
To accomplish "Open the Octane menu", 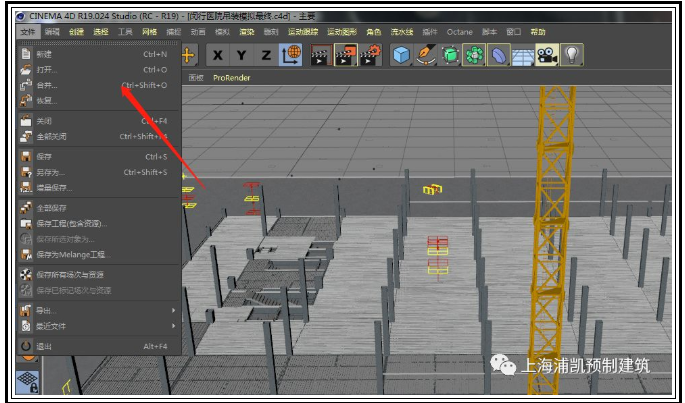I will [x=460, y=32].
